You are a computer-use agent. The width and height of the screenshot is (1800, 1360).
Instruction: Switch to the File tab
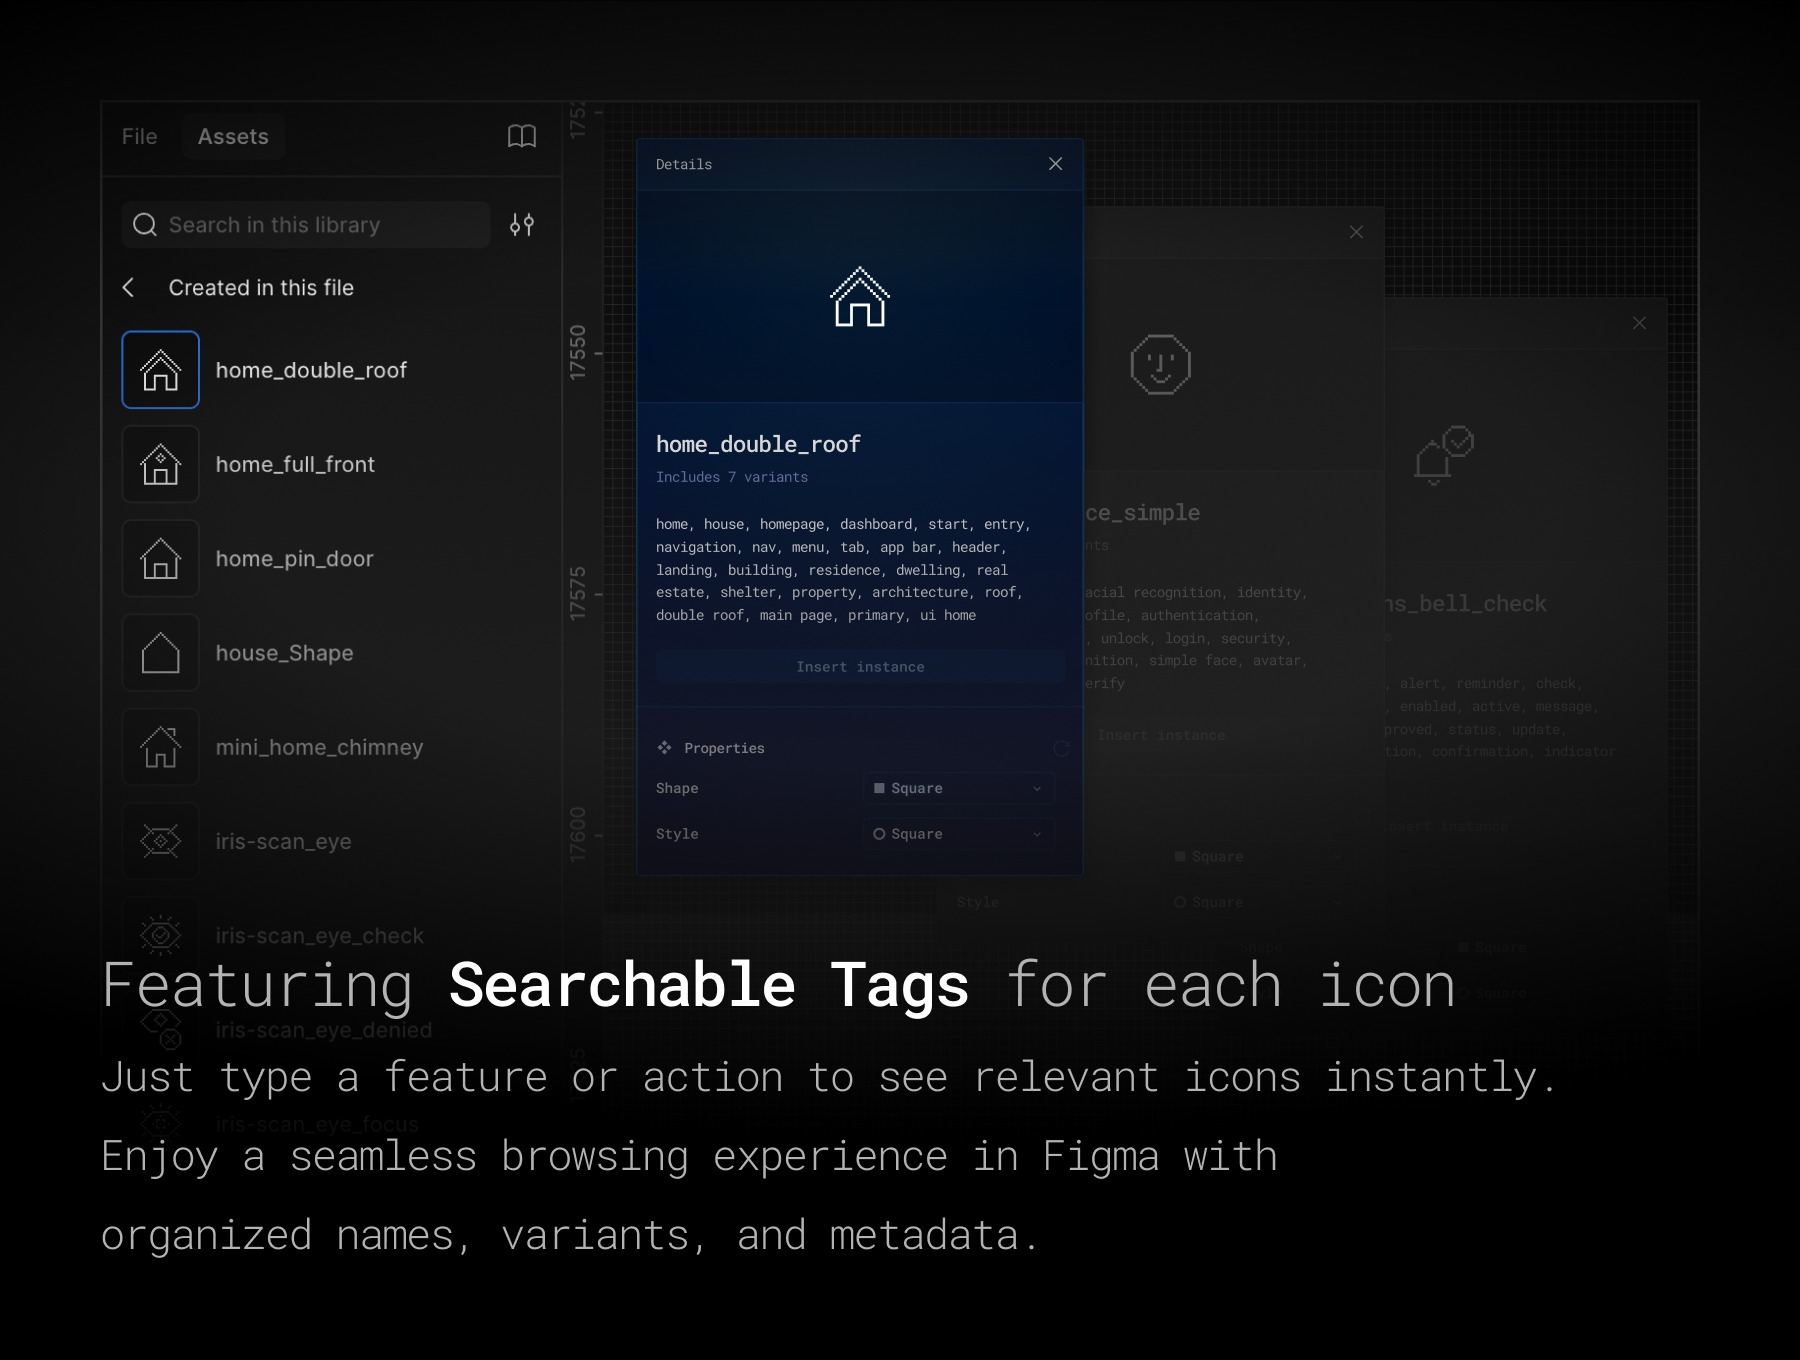[139, 136]
